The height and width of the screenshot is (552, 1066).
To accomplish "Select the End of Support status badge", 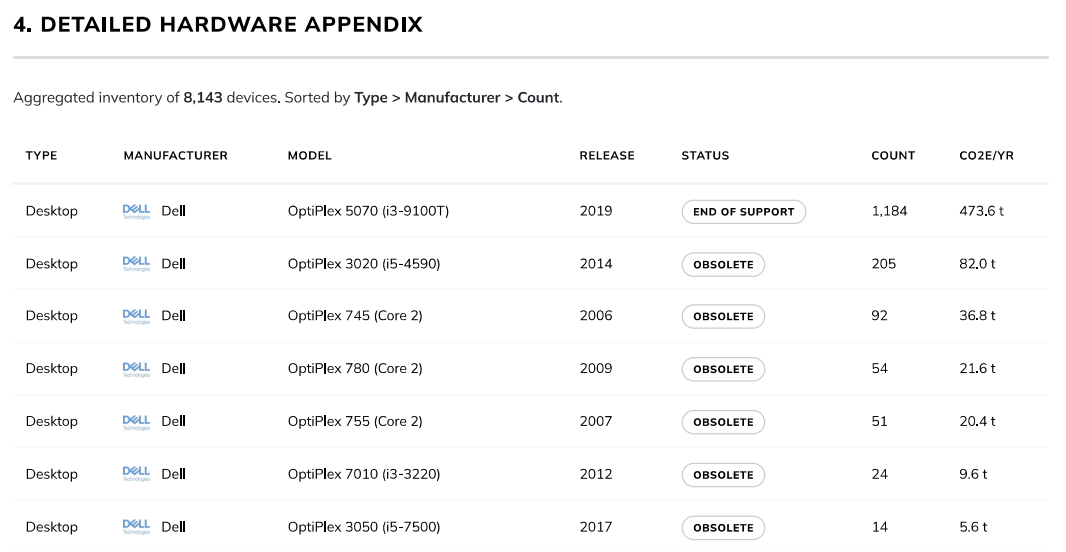I will click(743, 212).
